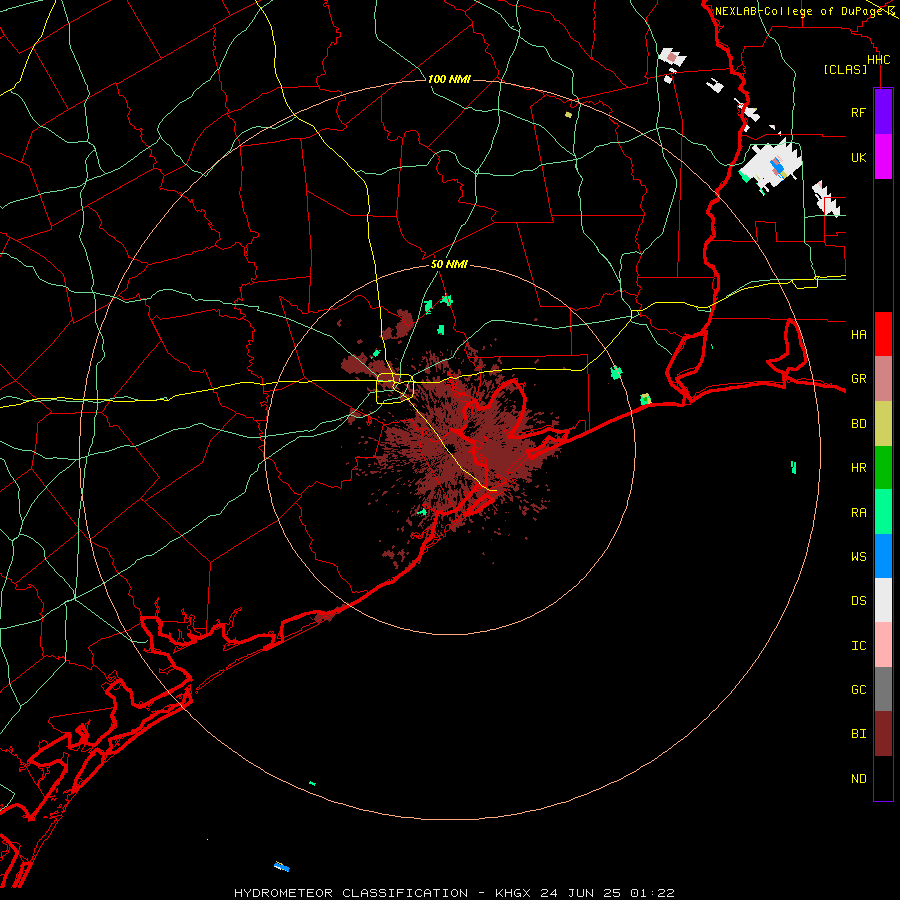Click the blue WS legend color swatch

[883, 556]
